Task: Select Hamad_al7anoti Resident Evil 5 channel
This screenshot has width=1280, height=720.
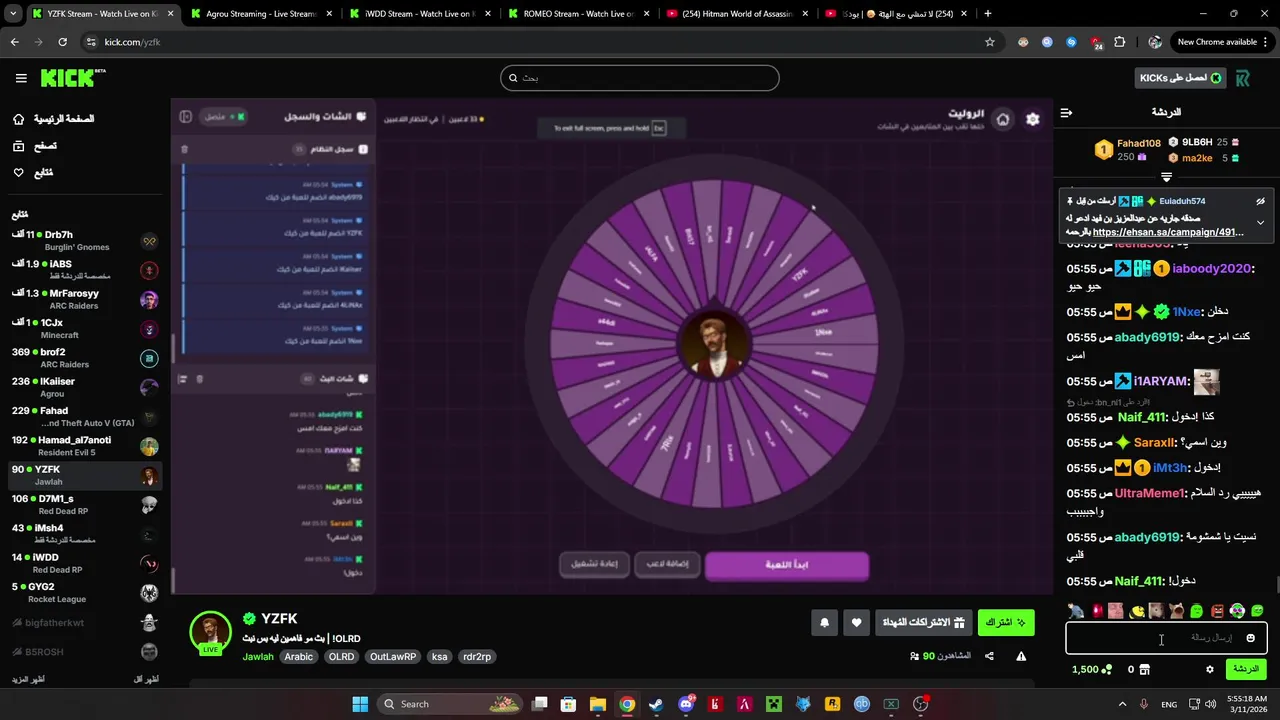Action: pyautogui.click(x=85, y=446)
